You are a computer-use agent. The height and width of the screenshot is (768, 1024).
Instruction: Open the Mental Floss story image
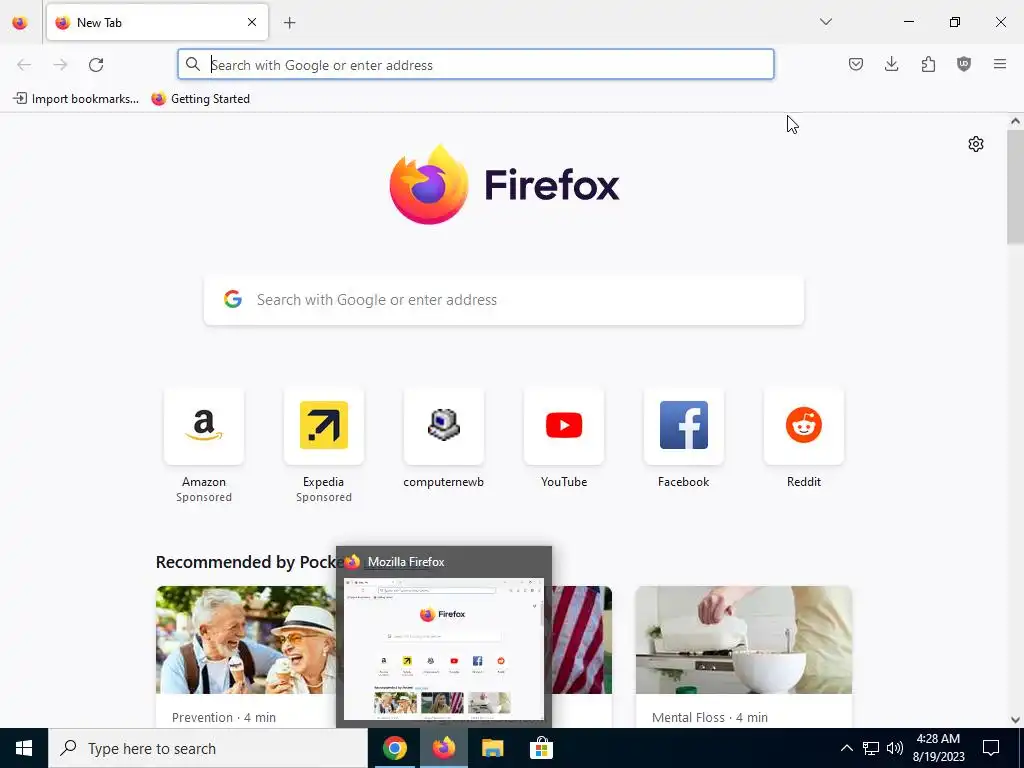tap(744, 640)
